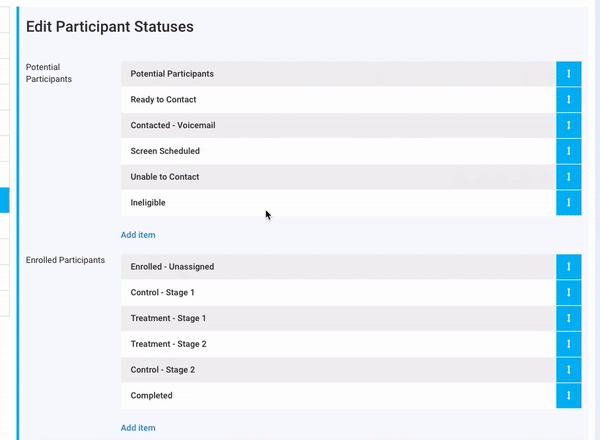Edit the Enrolled - Unassigned status name
The image size is (600, 440).
(x=338, y=267)
